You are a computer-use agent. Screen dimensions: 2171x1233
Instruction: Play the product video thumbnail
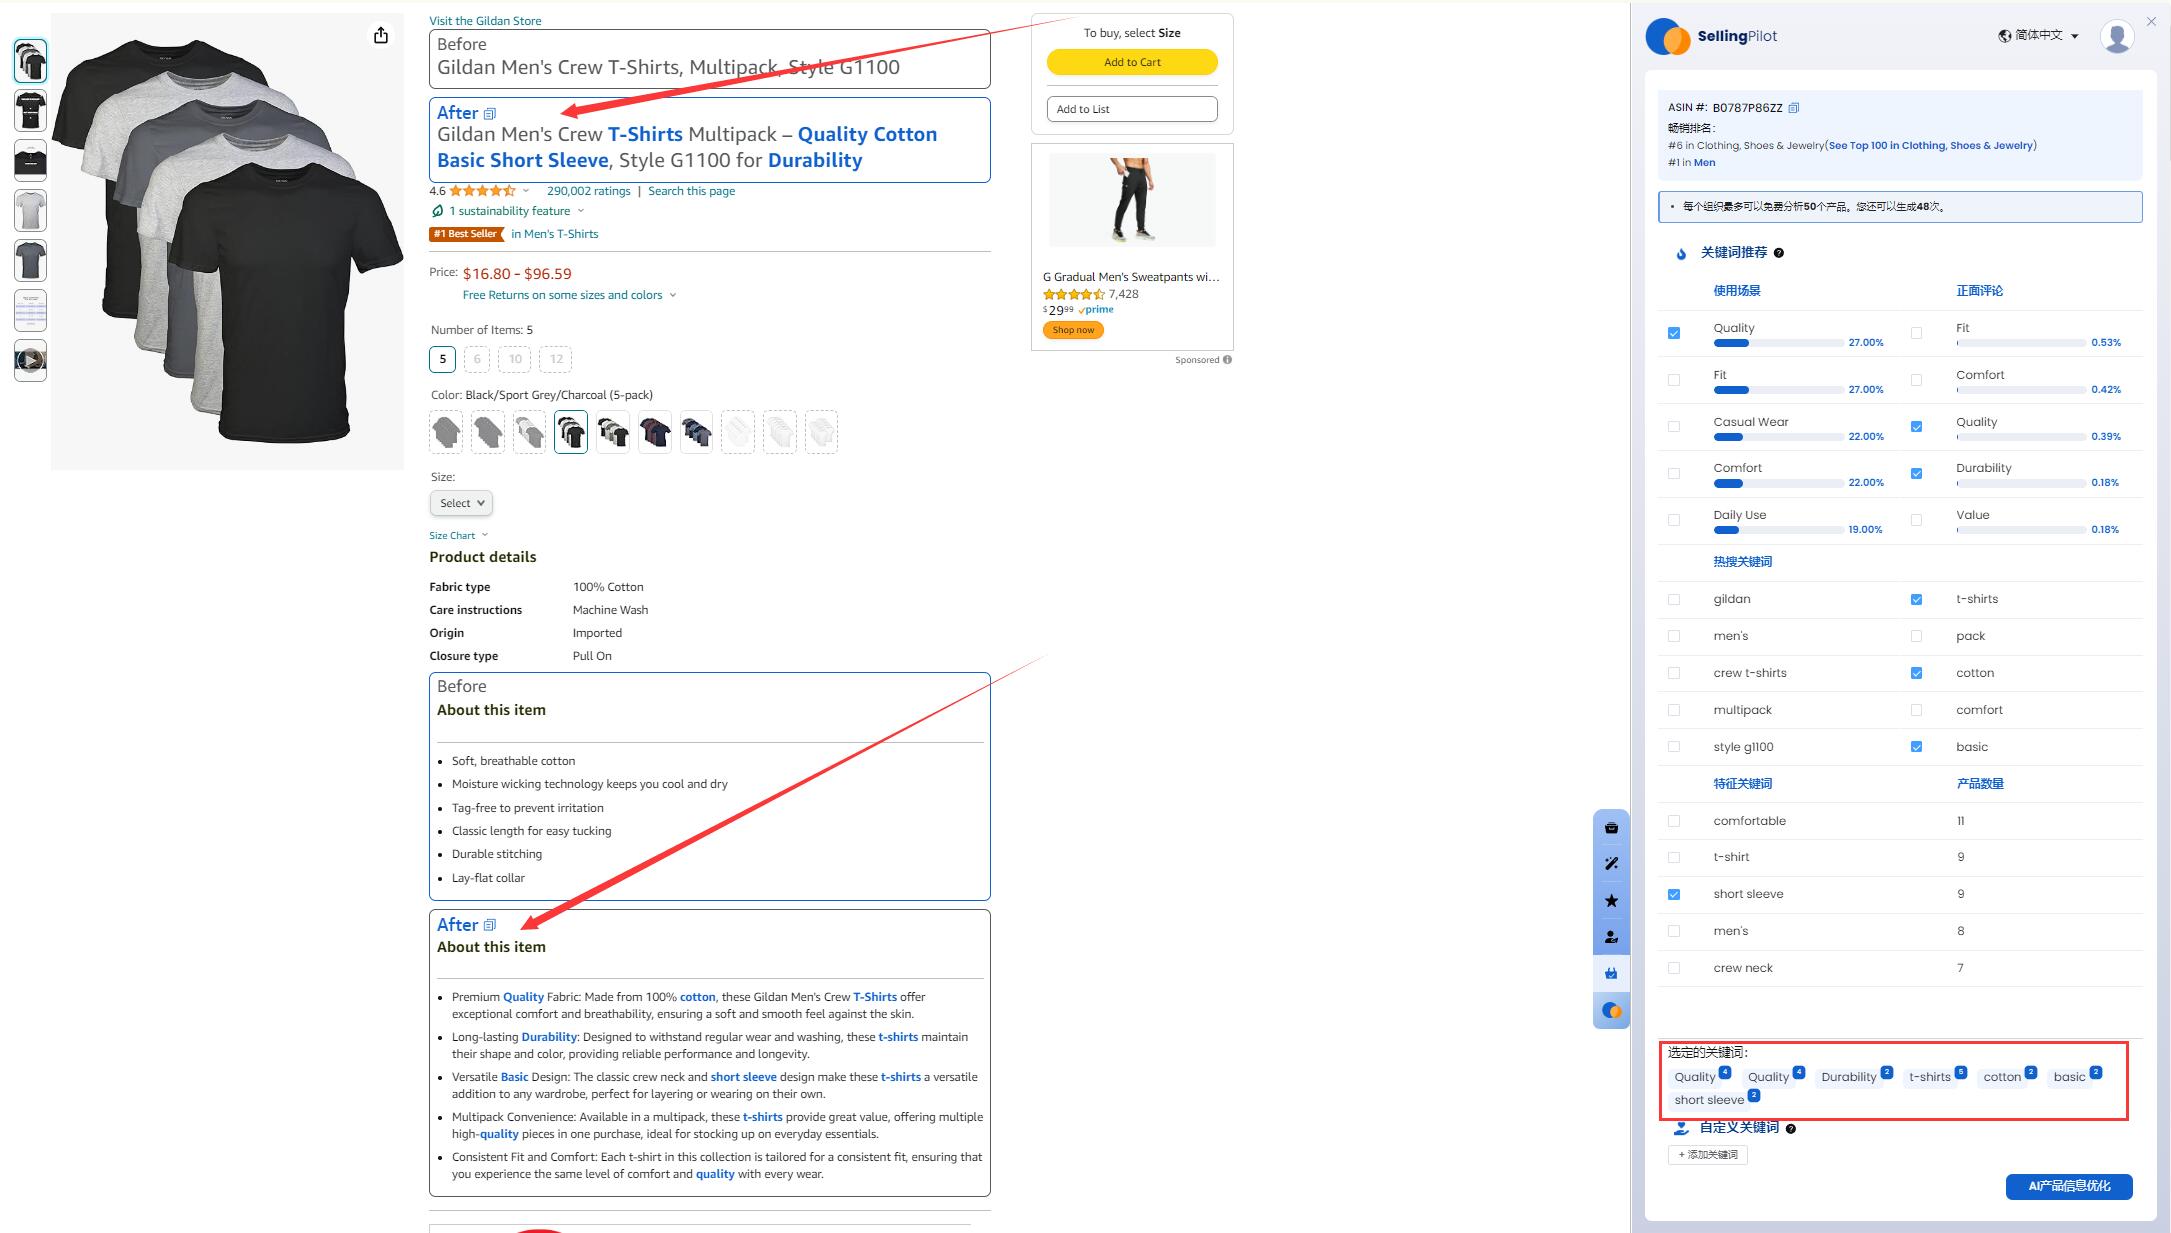coord(30,360)
